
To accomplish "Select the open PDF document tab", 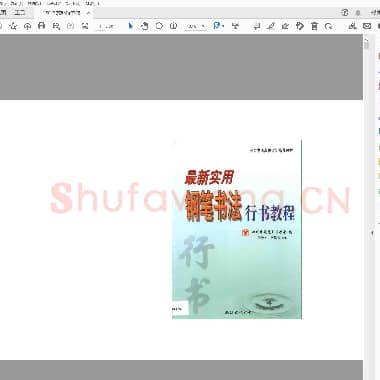I will point(62,13).
